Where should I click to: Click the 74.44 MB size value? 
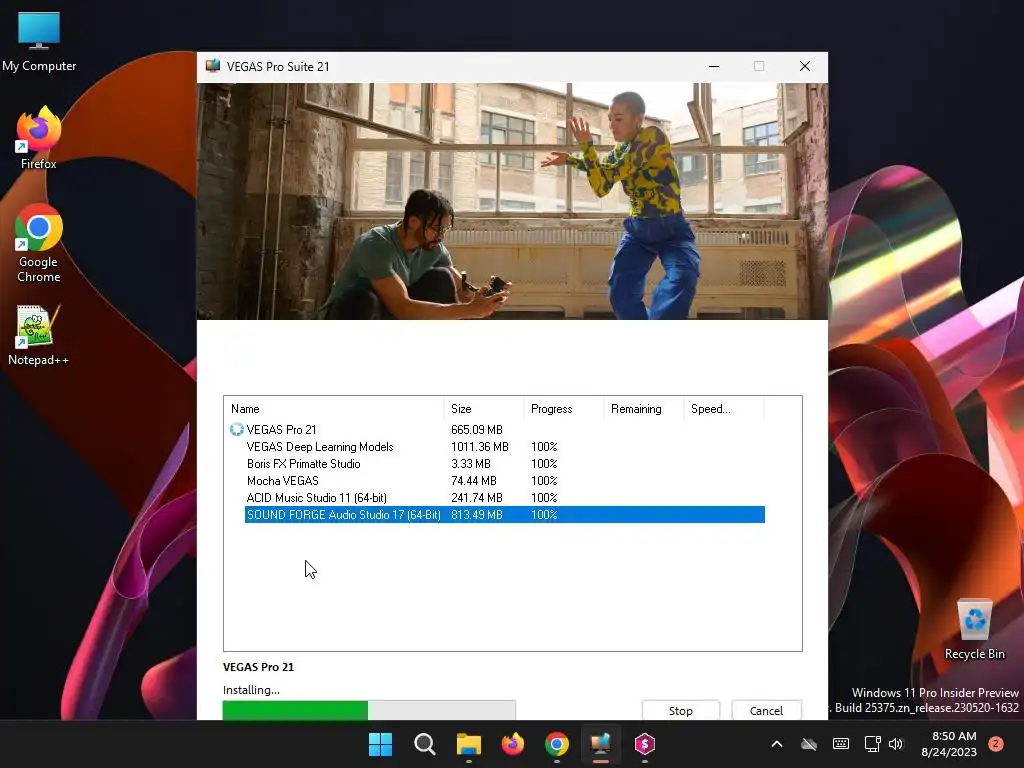473,481
